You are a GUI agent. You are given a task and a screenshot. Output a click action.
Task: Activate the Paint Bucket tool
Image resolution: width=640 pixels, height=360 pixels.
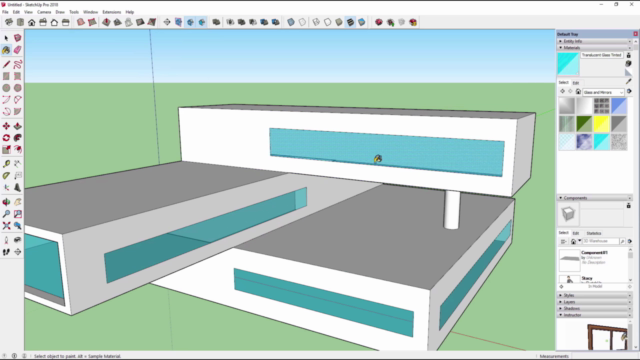coord(6,50)
